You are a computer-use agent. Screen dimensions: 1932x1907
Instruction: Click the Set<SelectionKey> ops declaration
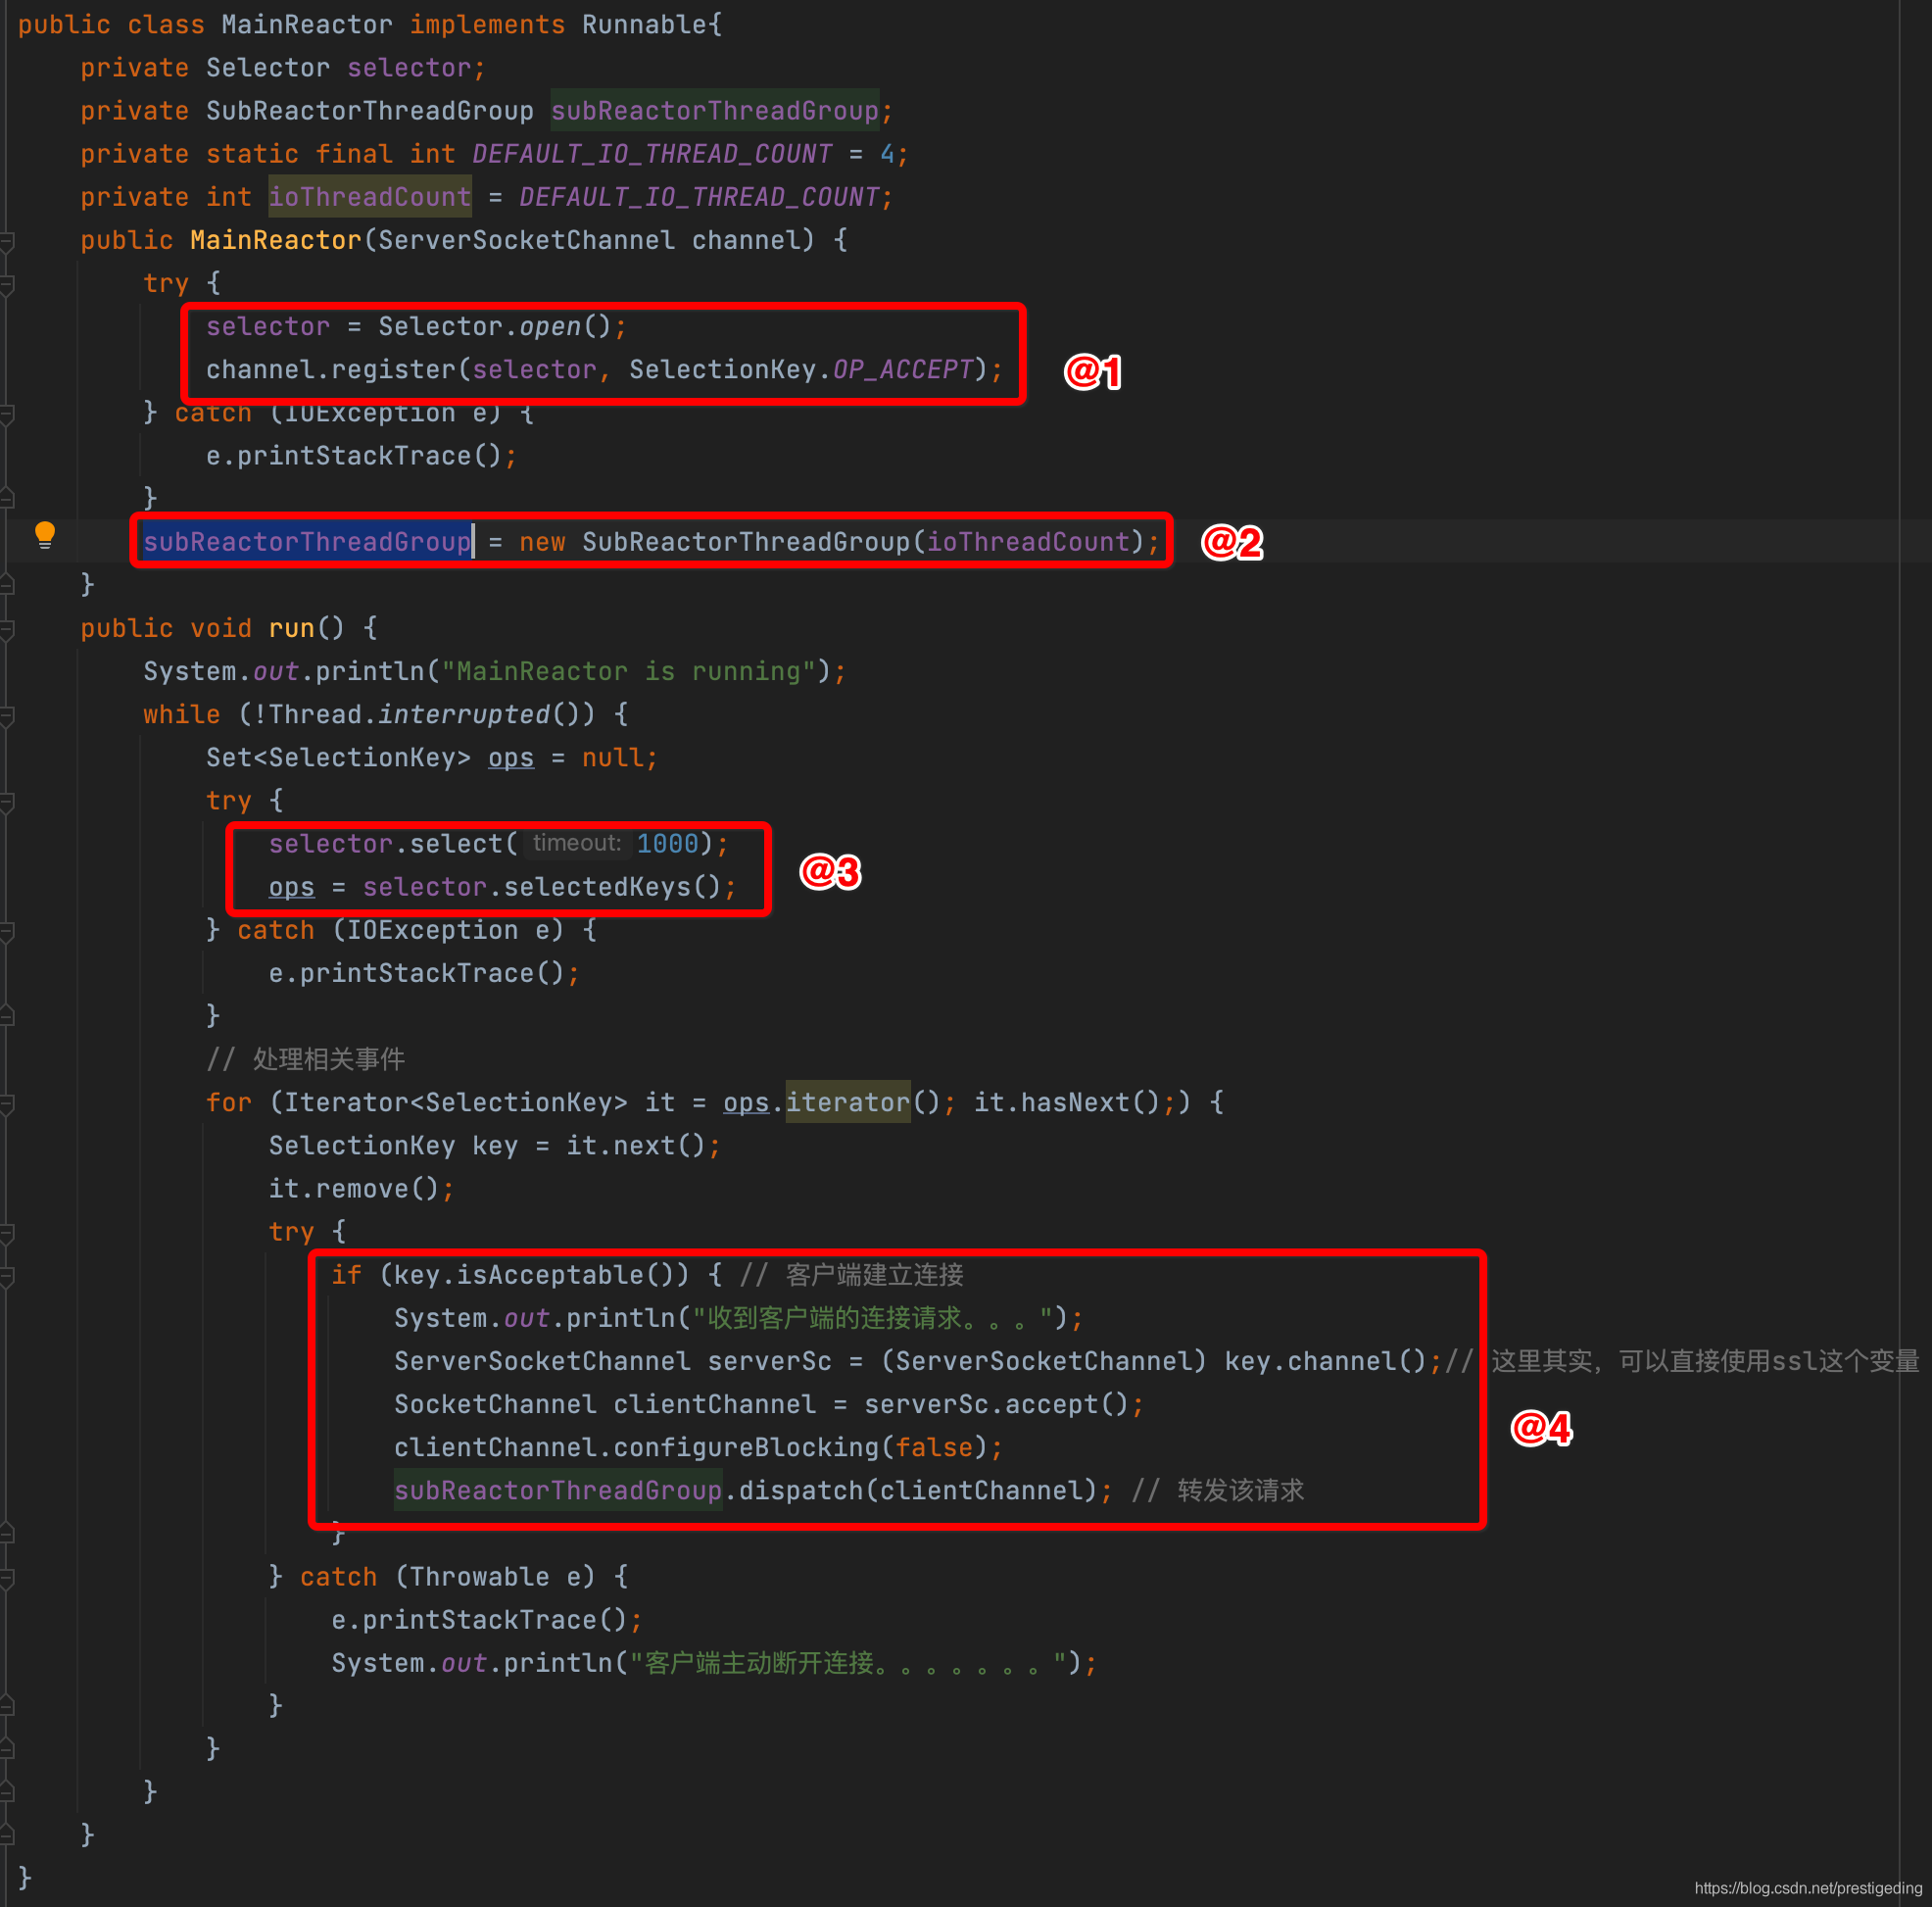[x=431, y=757]
